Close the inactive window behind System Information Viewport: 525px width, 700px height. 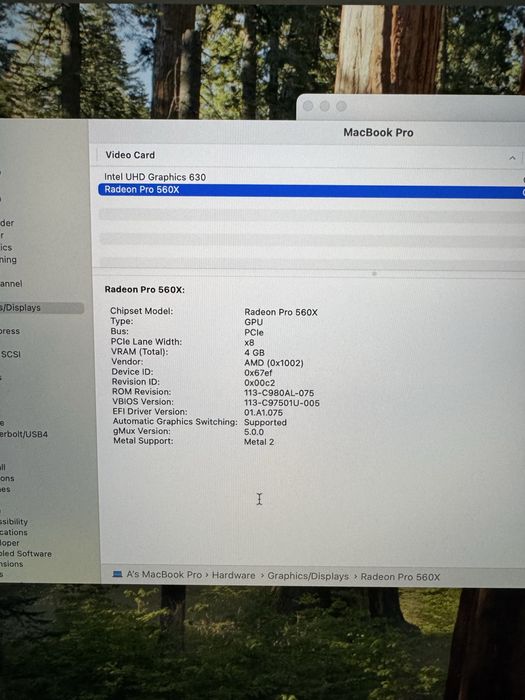(x=308, y=106)
